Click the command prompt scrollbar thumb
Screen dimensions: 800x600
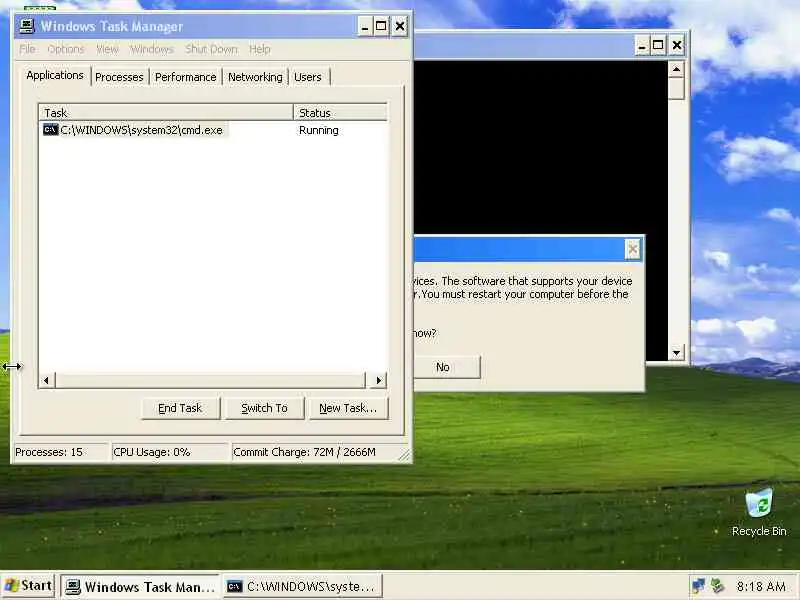(x=677, y=89)
